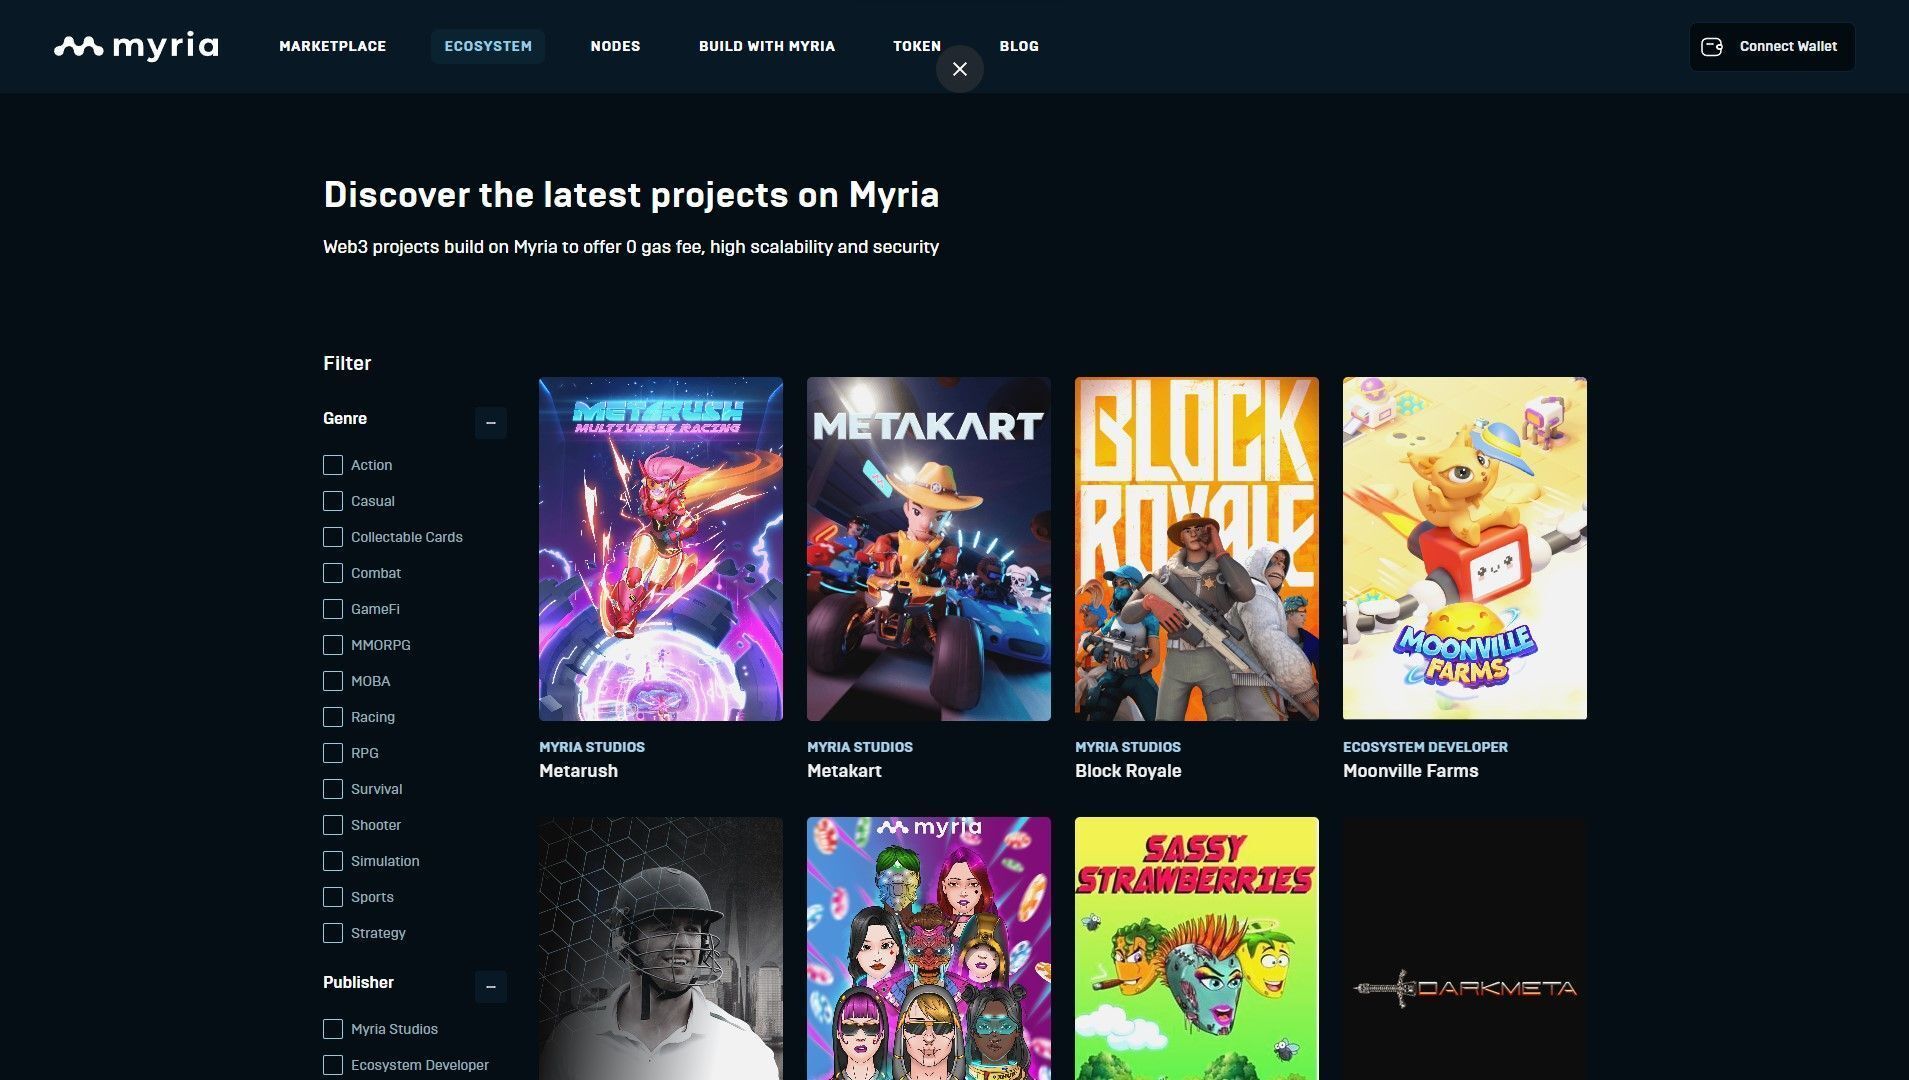Collapse the Publisher filter section
This screenshot has height=1080, width=1909.
coord(490,987)
